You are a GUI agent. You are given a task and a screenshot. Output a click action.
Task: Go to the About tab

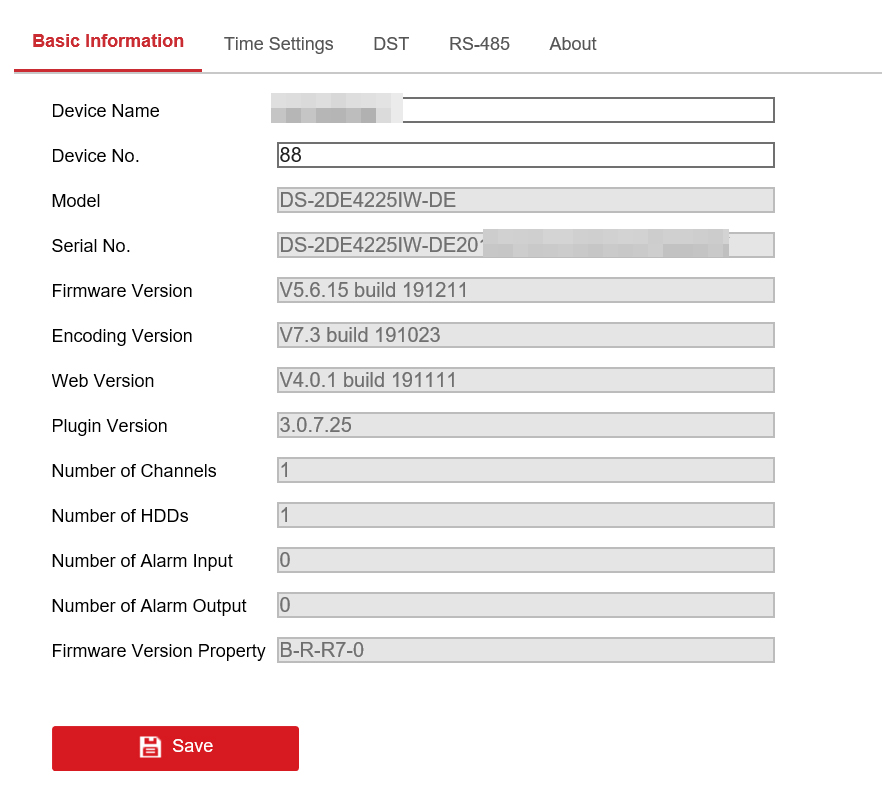(572, 44)
